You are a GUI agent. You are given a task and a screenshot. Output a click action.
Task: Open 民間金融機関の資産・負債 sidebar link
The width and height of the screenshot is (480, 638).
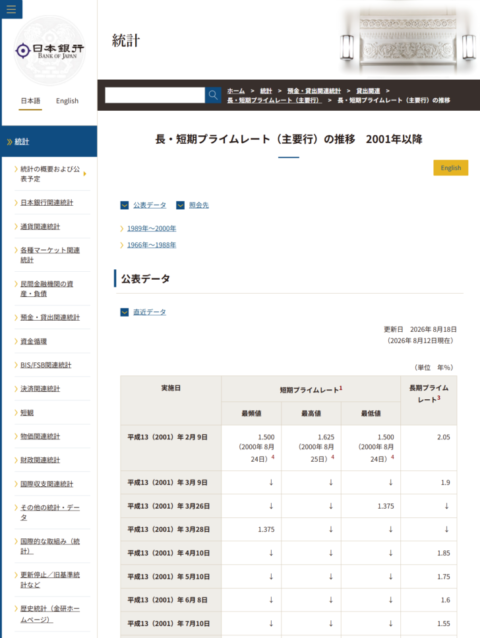point(47,289)
